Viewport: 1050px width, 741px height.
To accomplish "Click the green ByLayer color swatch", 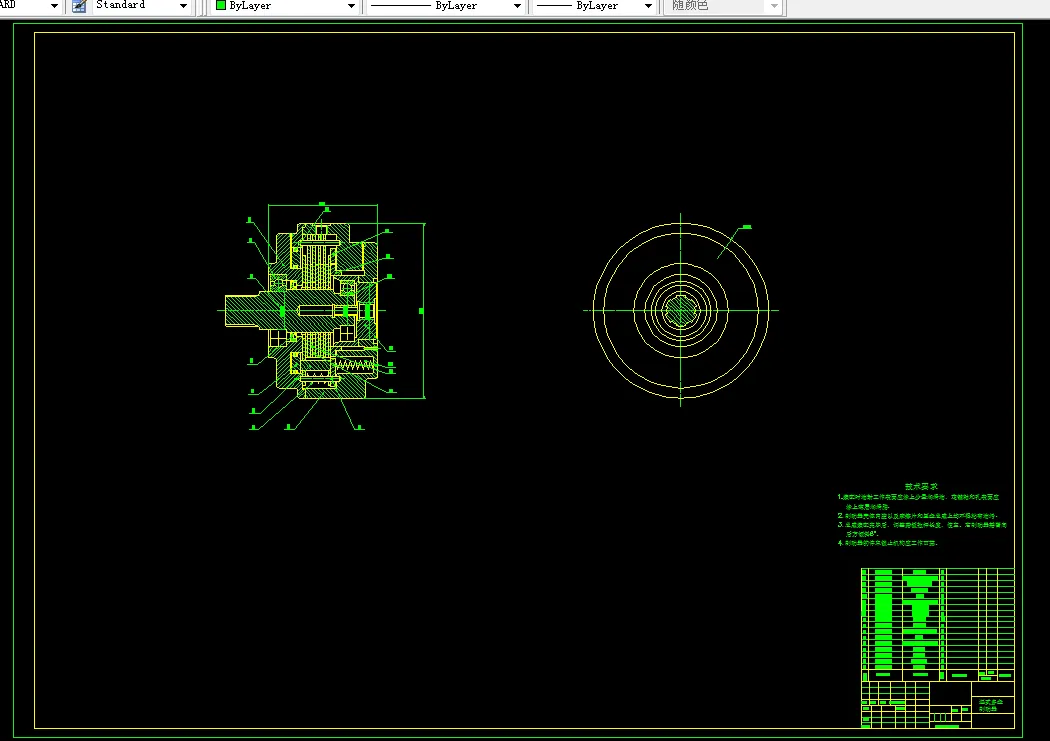I will (221, 5).
